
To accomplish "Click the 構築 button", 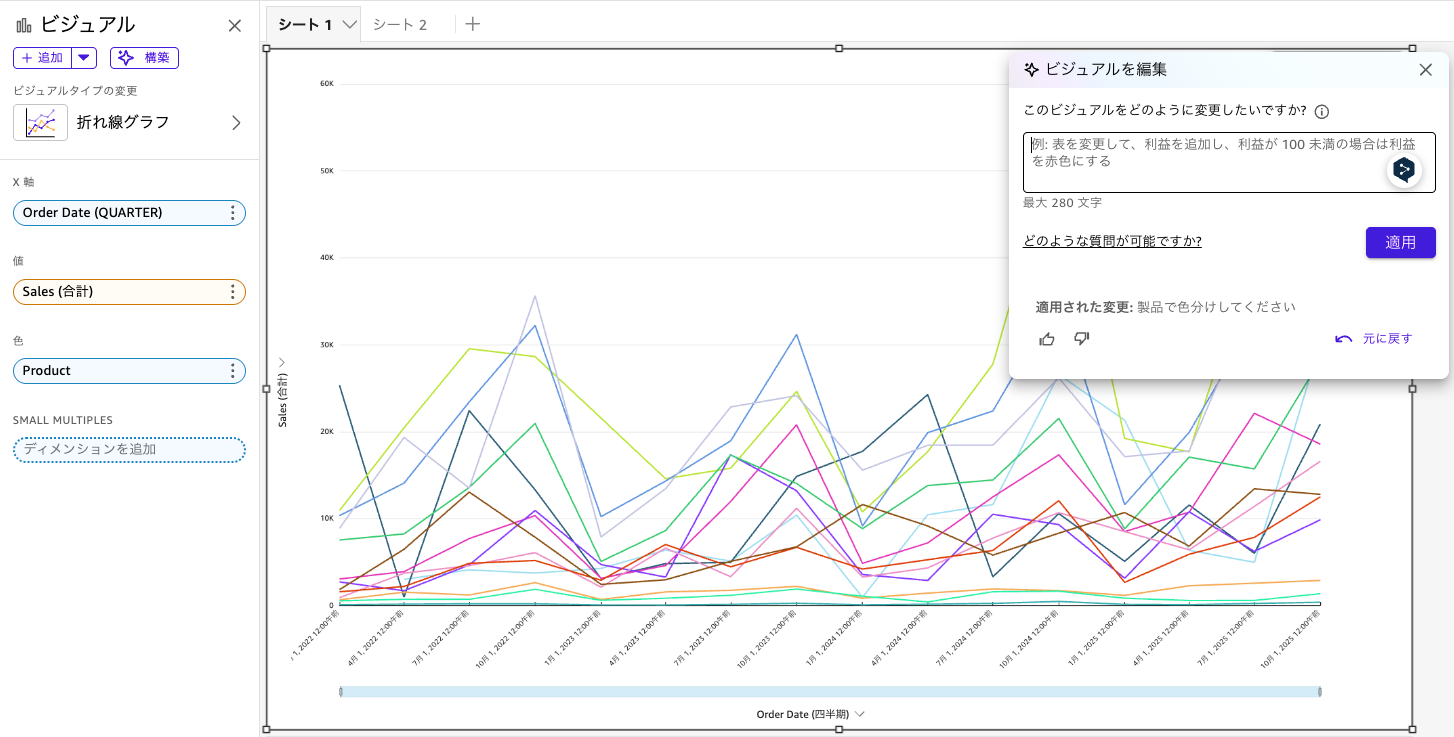I will point(145,58).
